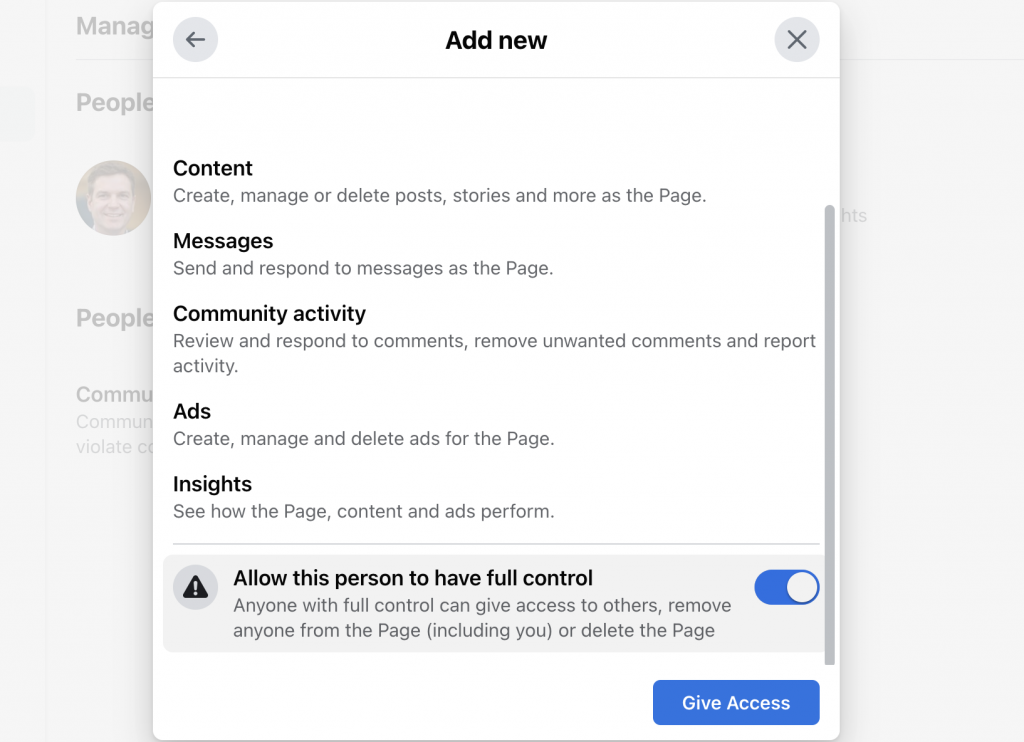Close the Add new dialog
This screenshot has width=1024, height=742.
coord(797,39)
